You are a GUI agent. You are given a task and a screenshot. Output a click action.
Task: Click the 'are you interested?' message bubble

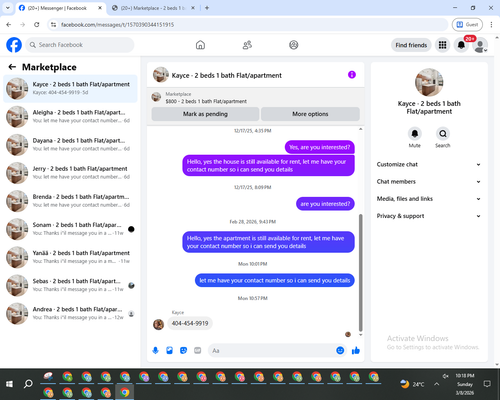tap(325, 204)
